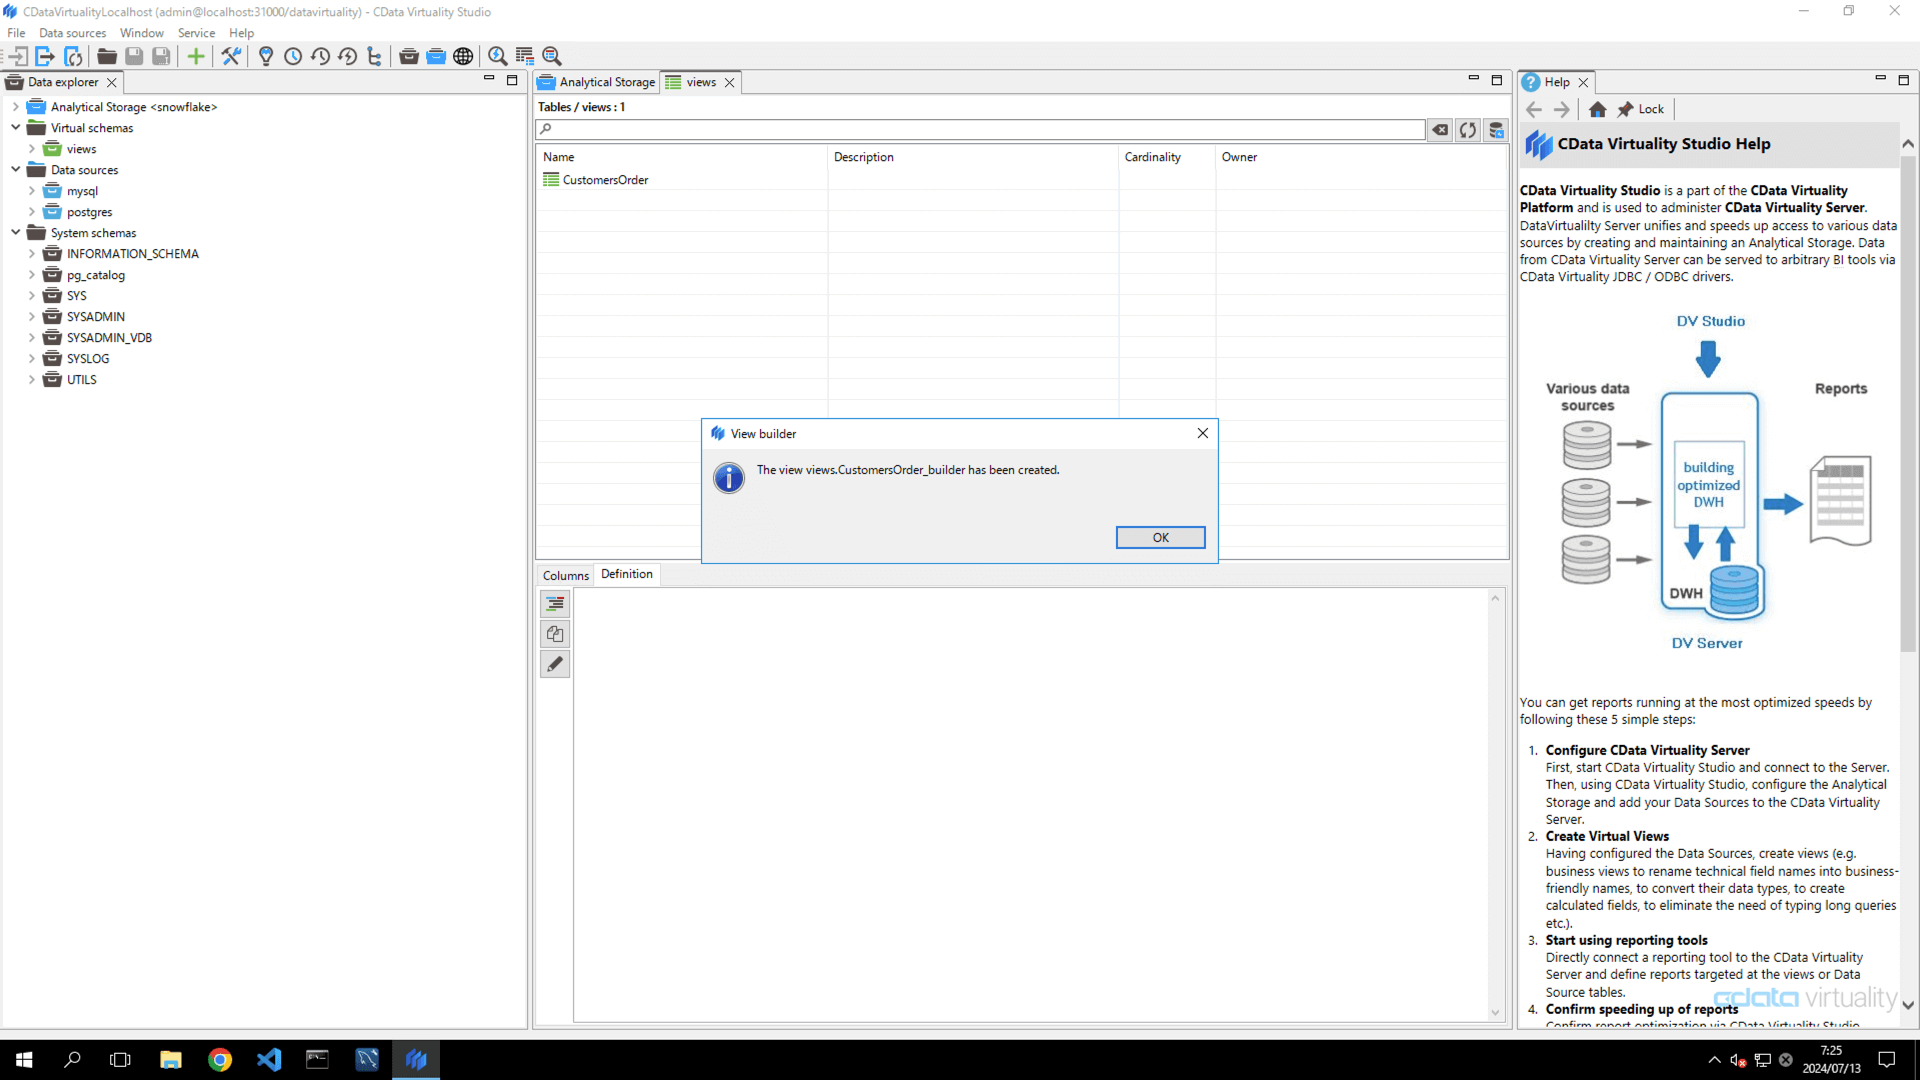Screen dimensions: 1920x1080
Task: Format the SQL with the formatting icon
Action: tap(555, 603)
